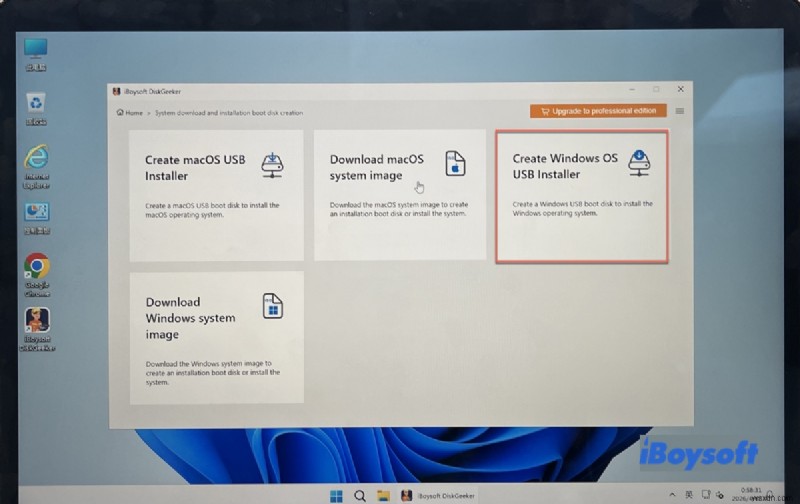This screenshot has height=504, width=800.
Task: Select the Create Windows OS USB Installer card
Action: [x=582, y=196]
